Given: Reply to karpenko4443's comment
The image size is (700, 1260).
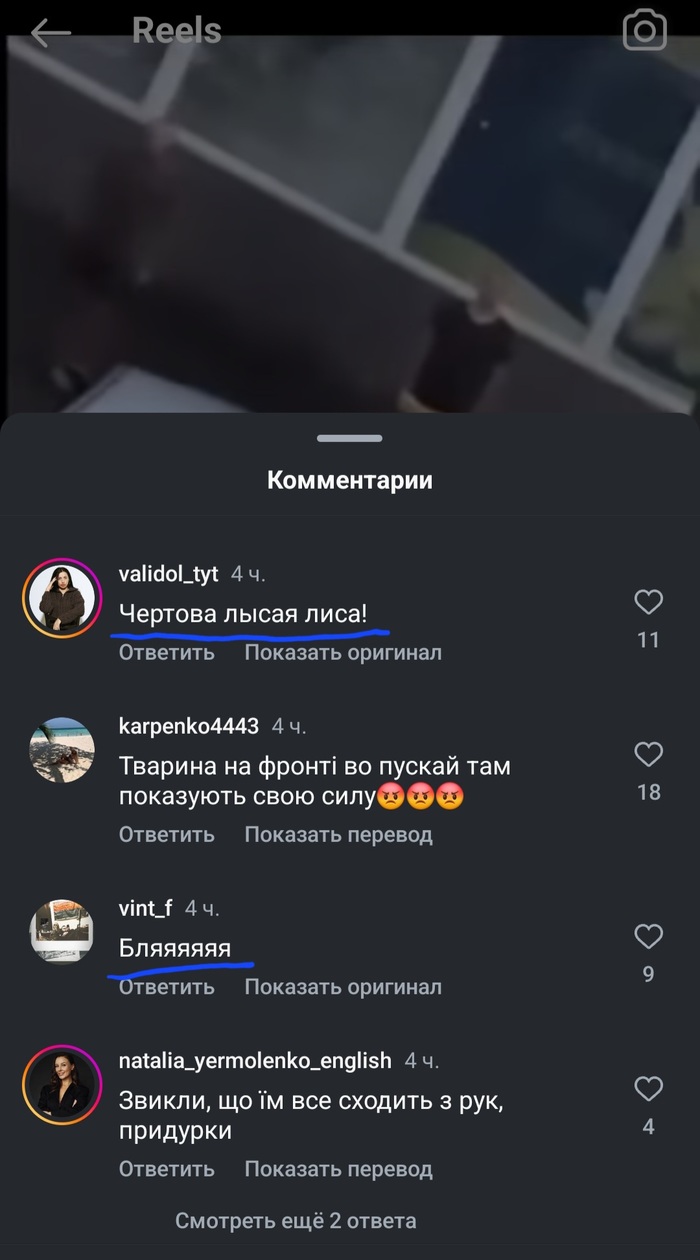Looking at the screenshot, I should [167, 834].
